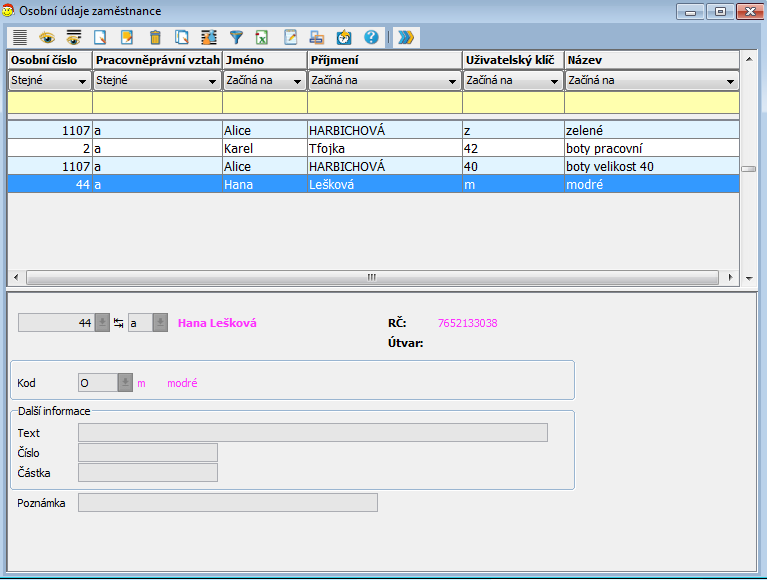Click the horizontal scrollbar of the table
The width and height of the screenshot is (767, 580).
[x=370, y=277]
